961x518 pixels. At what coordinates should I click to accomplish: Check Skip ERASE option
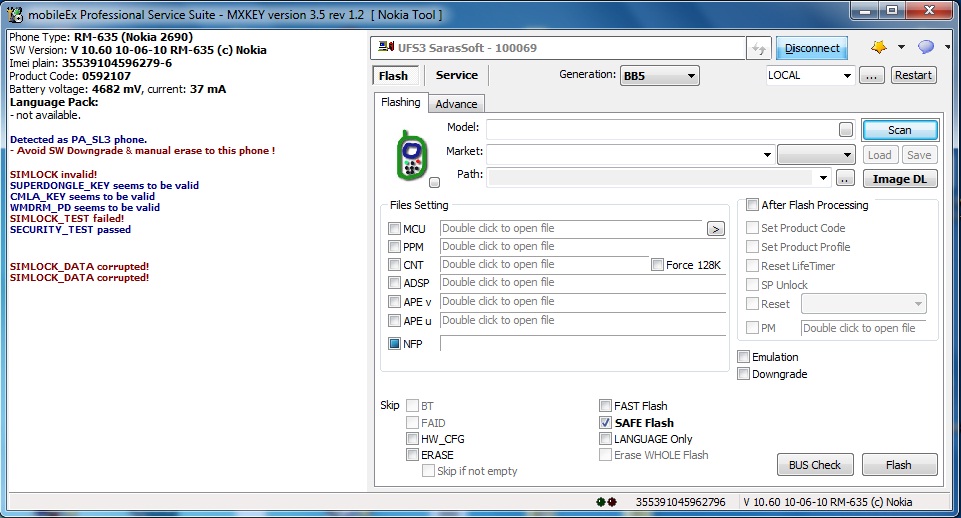(x=412, y=455)
